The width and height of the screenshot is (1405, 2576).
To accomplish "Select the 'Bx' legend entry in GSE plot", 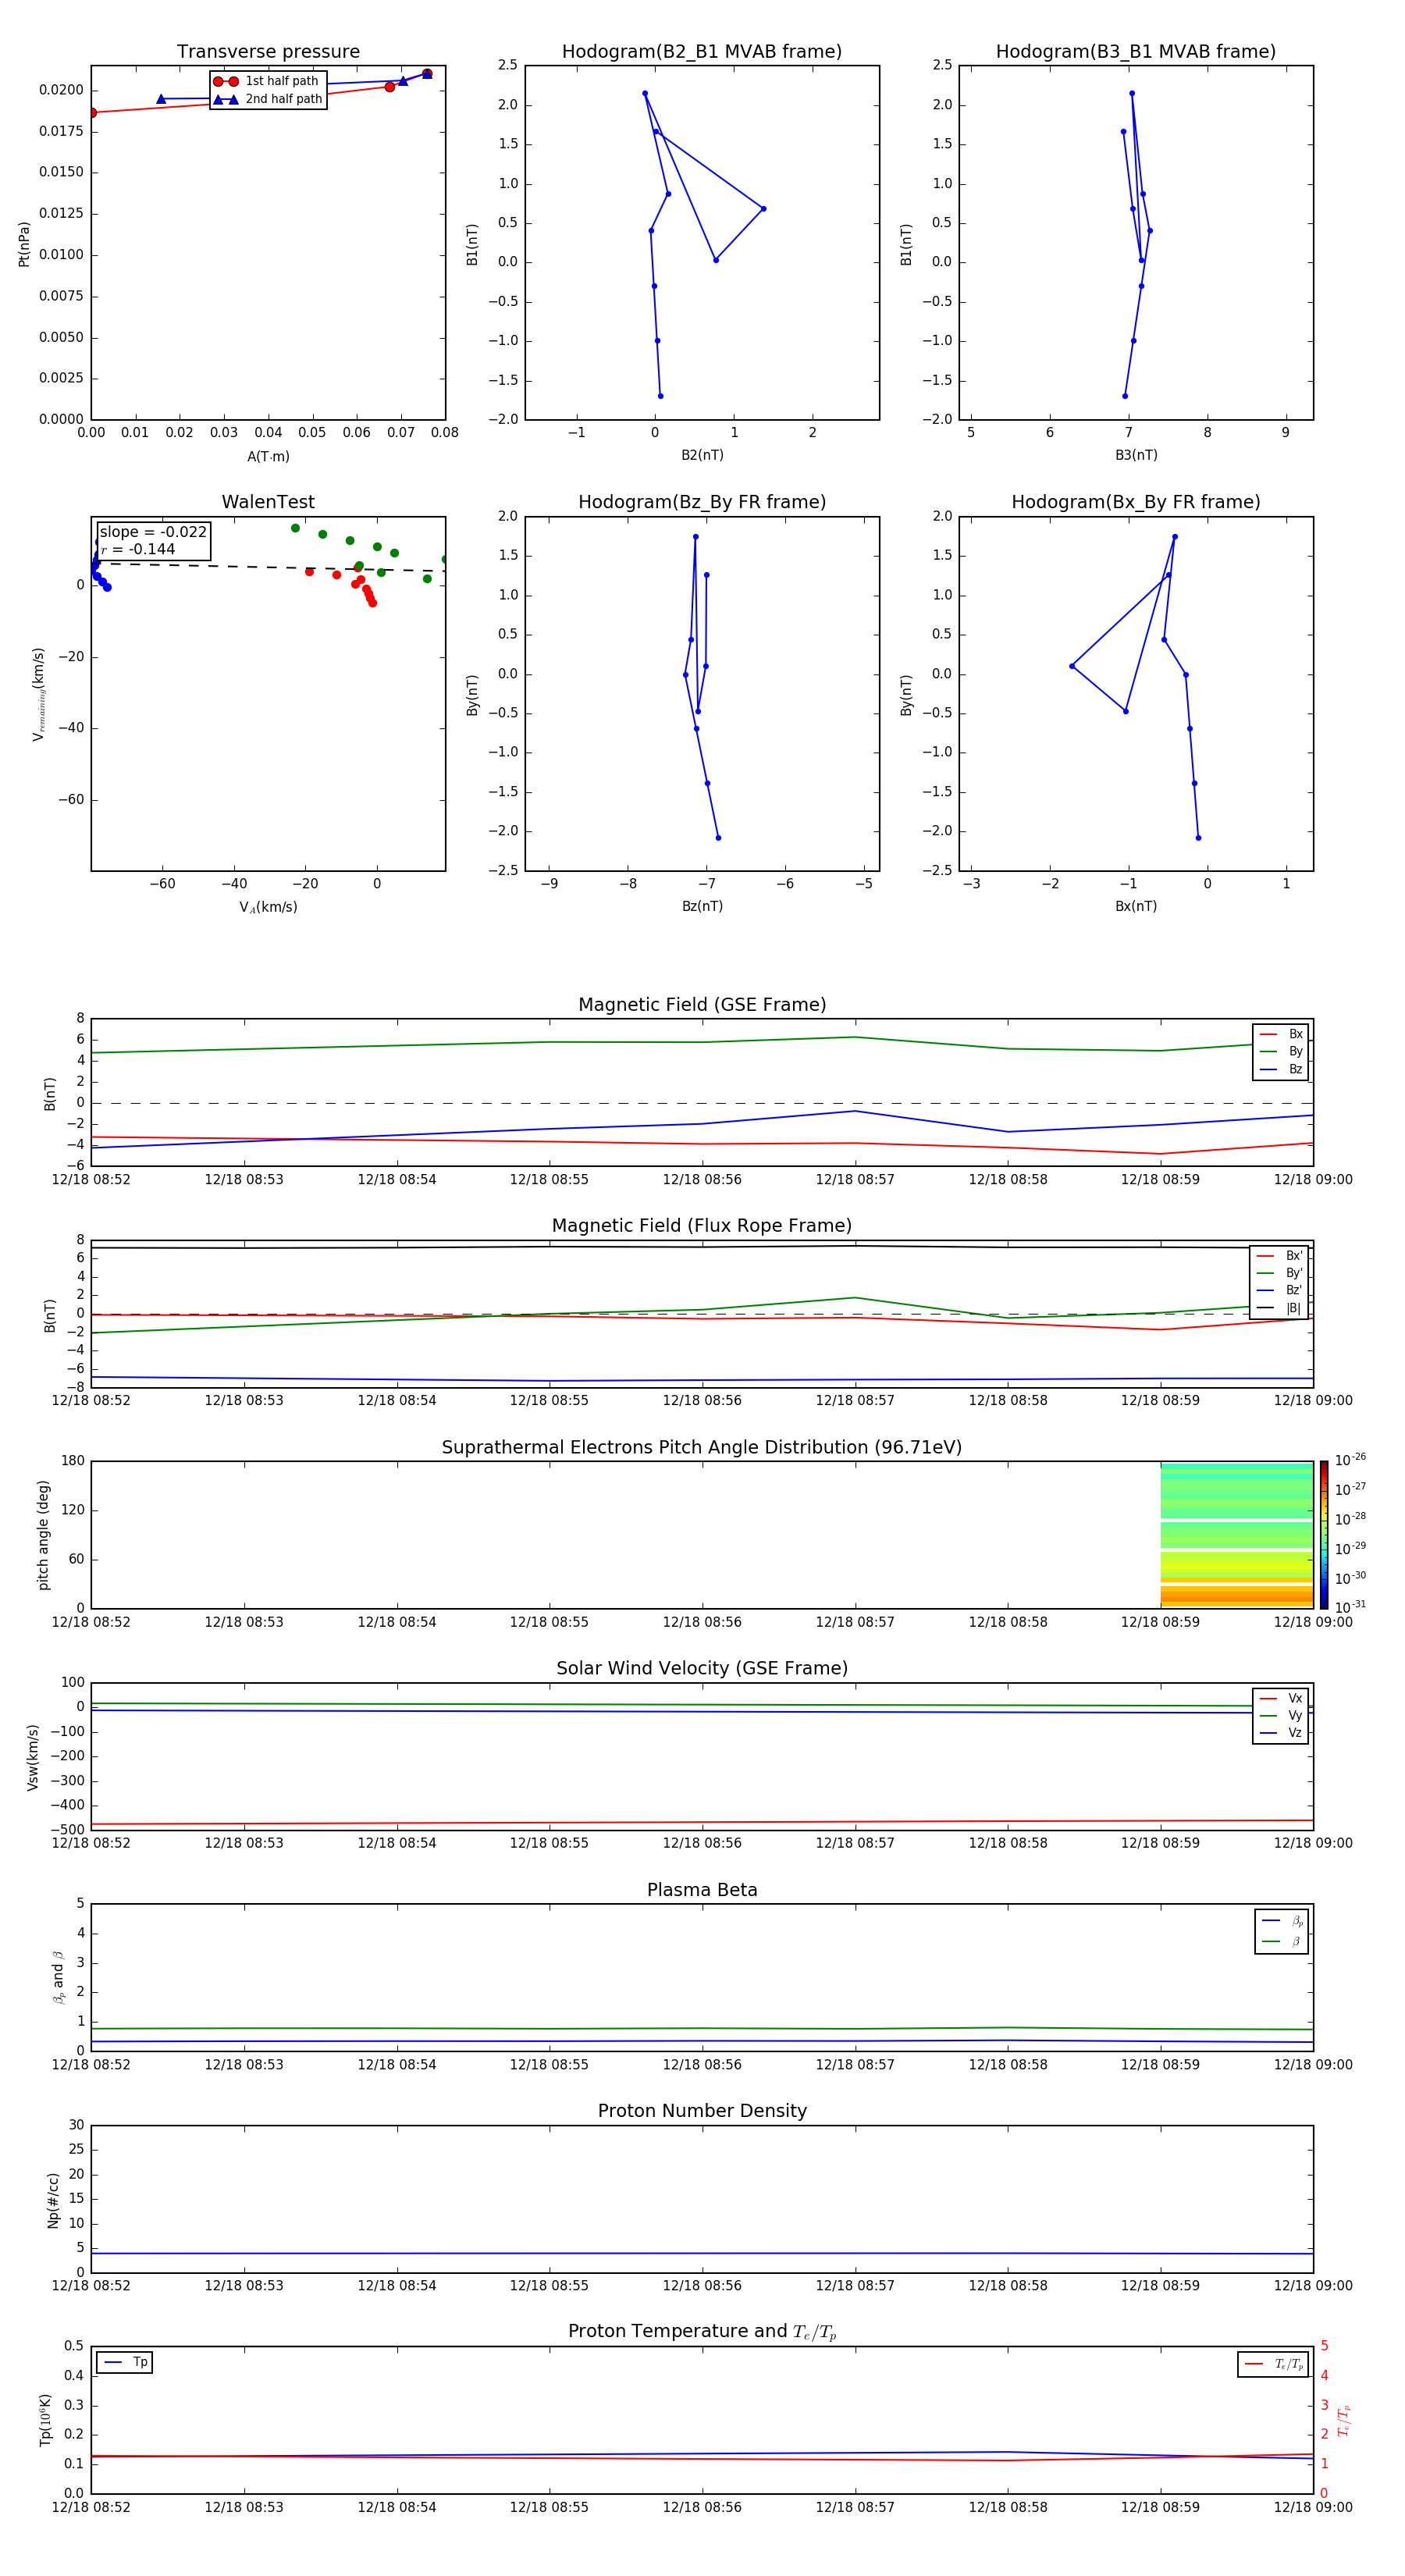I will [x=1281, y=1034].
